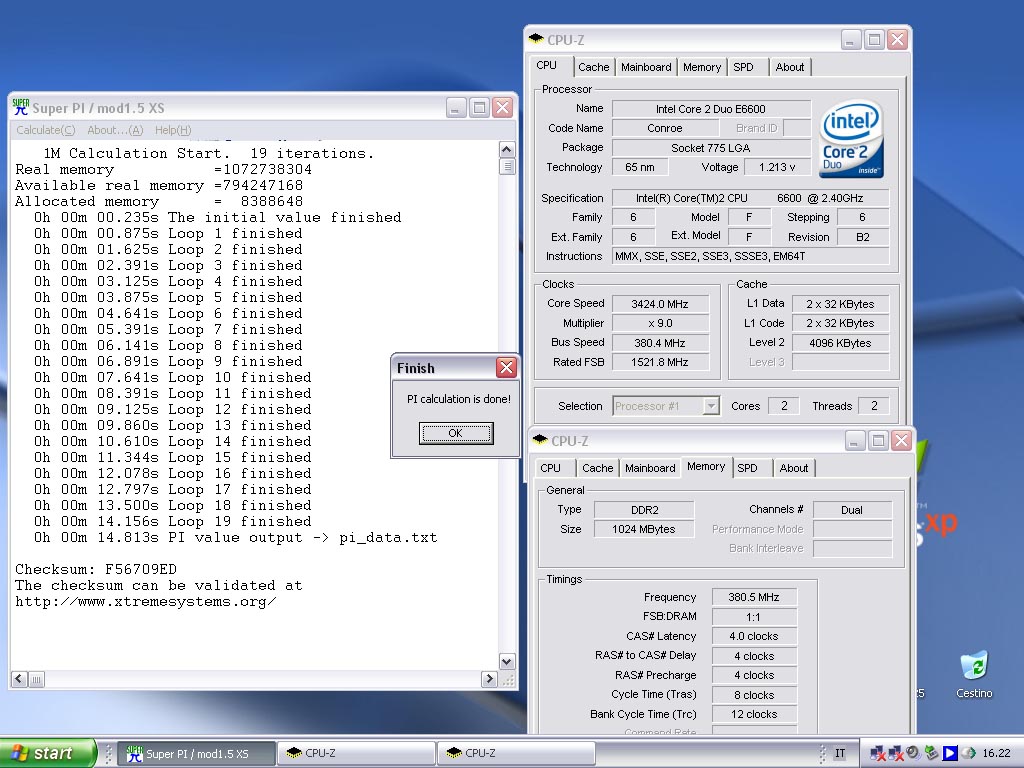Click the xtremesystems.org URL text
The width and height of the screenshot is (1024, 768).
tap(146, 601)
